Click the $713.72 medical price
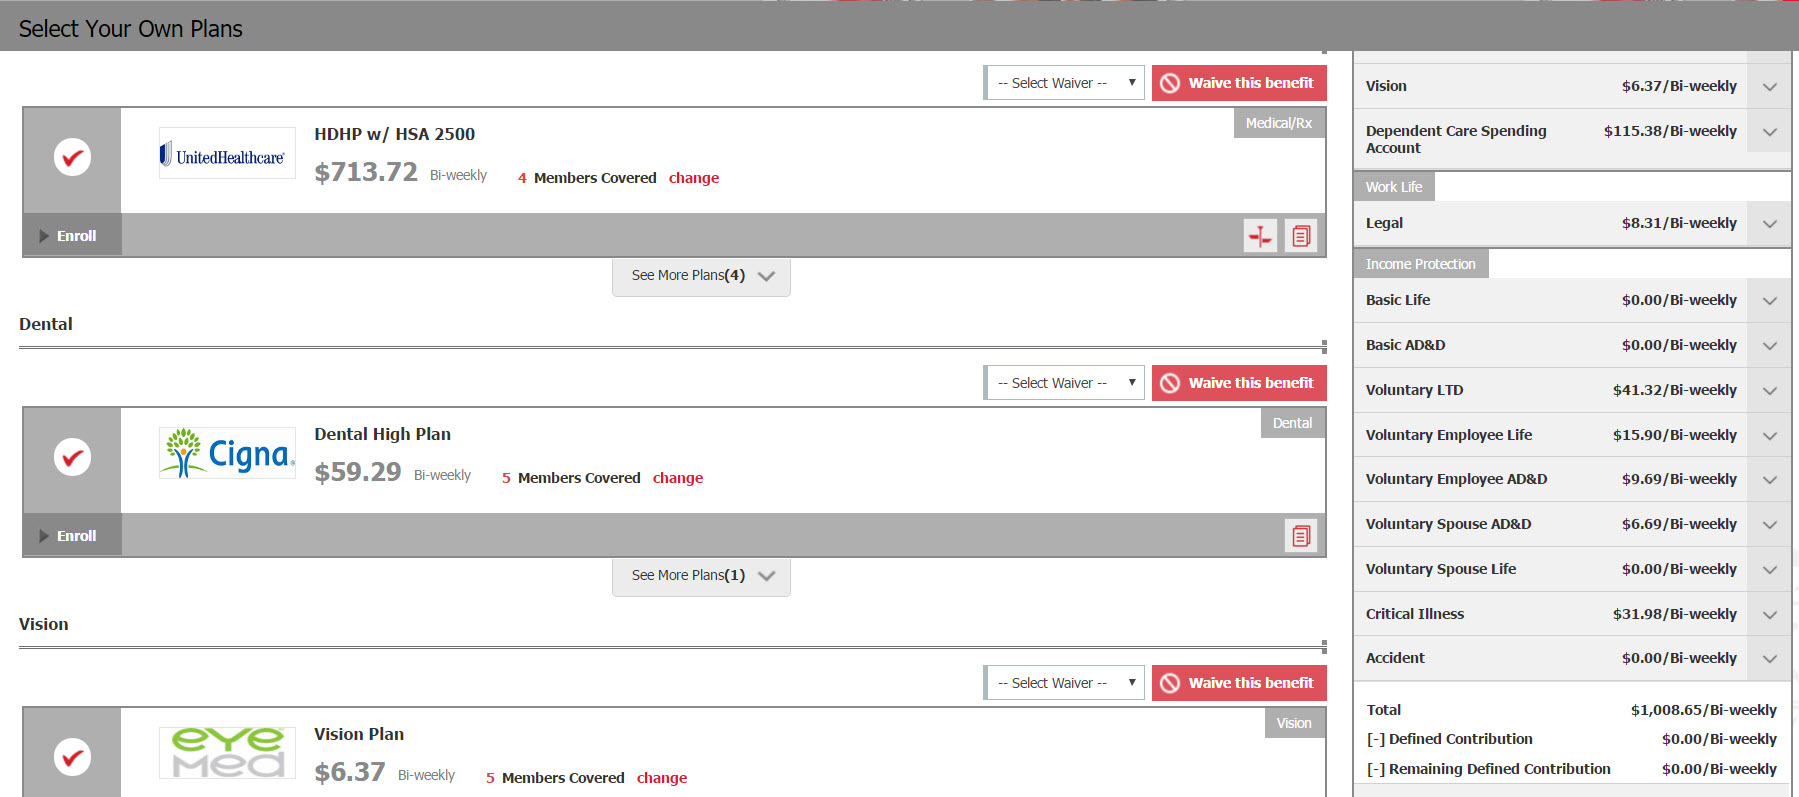 pos(366,172)
